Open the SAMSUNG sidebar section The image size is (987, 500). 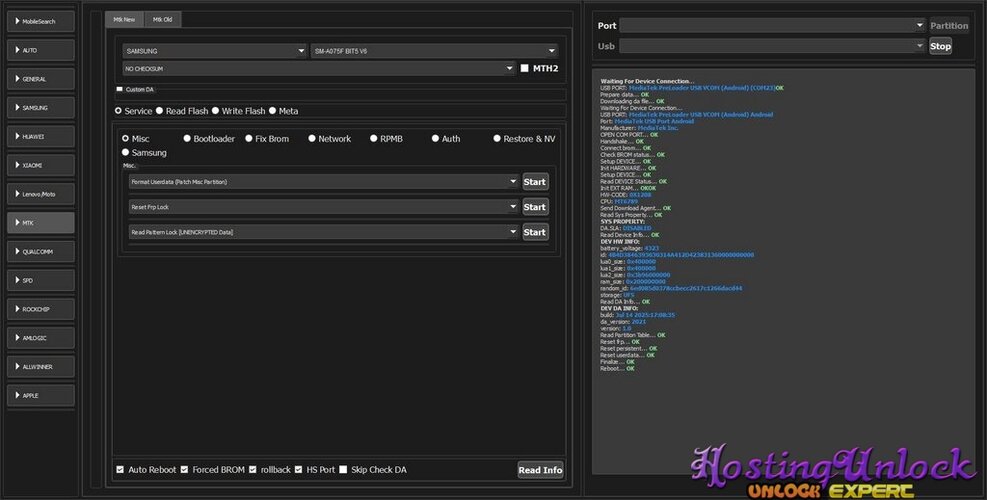coord(41,108)
